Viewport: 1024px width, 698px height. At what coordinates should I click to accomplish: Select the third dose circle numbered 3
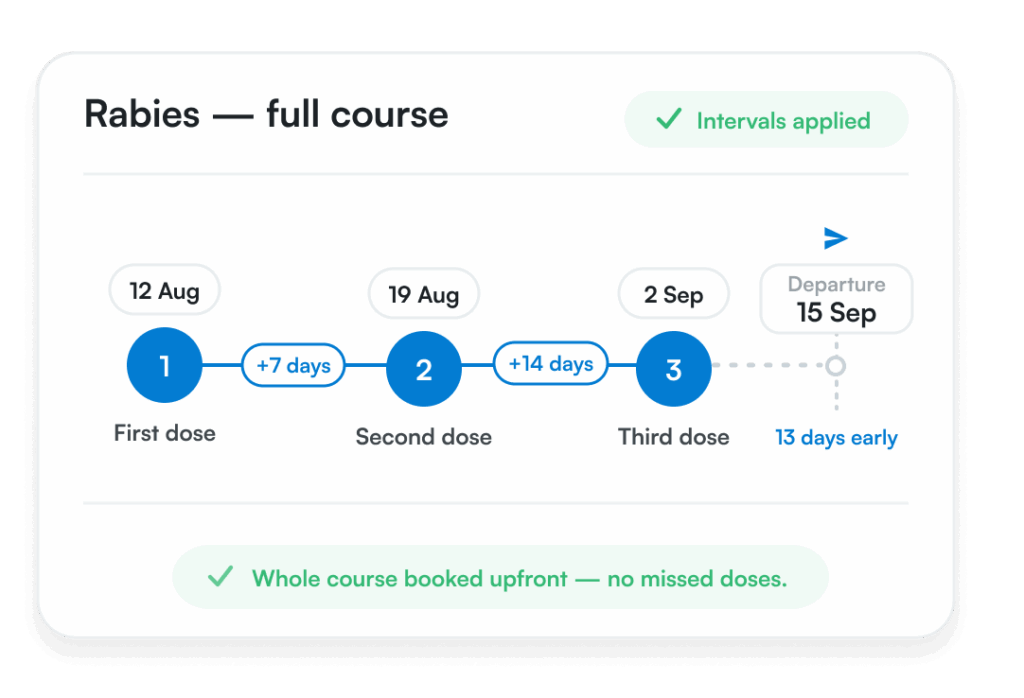pos(674,369)
